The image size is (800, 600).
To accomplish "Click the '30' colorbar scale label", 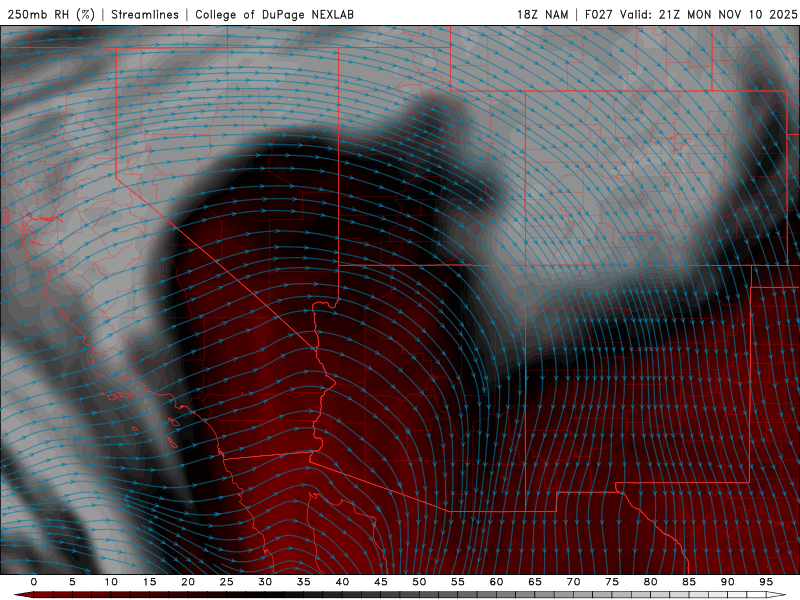I will (265, 582).
